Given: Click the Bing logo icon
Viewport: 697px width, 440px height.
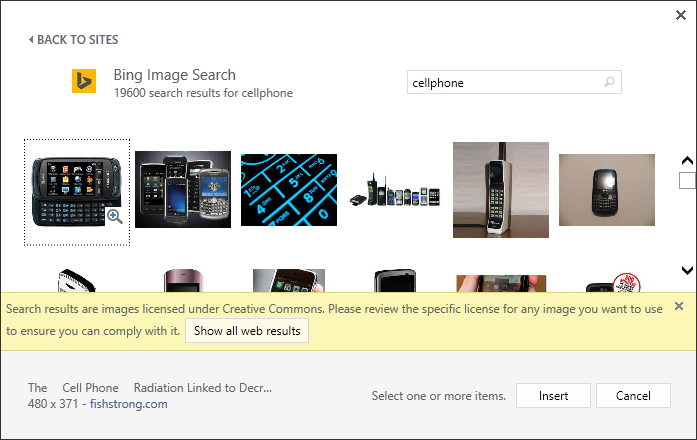Looking at the screenshot, I should coord(84,81).
